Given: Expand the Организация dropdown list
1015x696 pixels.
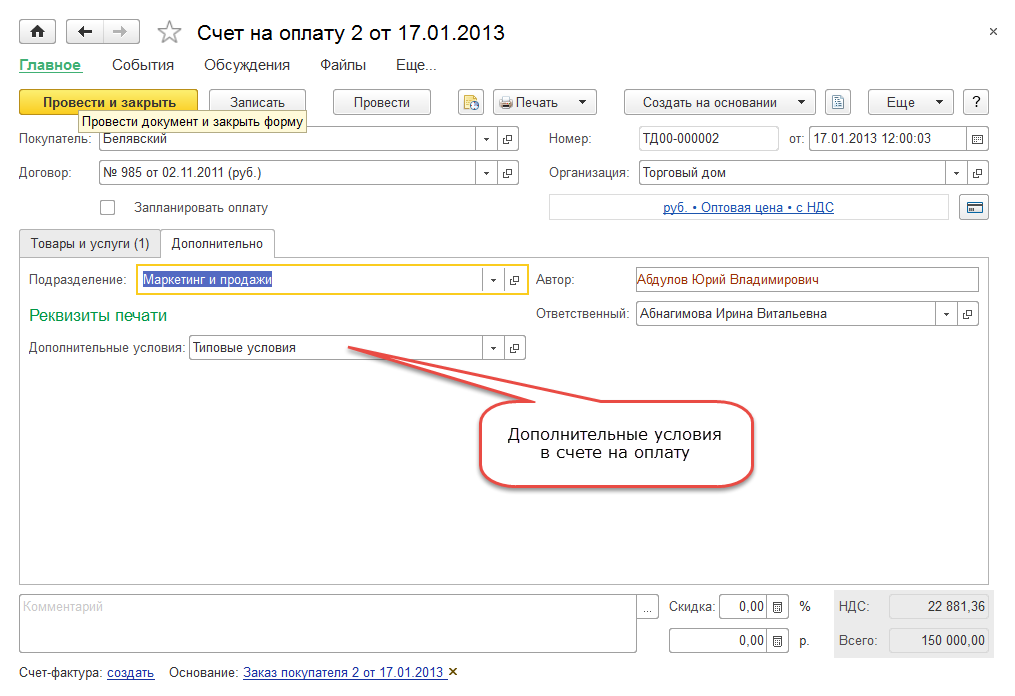Looking at the screenshot, I should 956,173.
